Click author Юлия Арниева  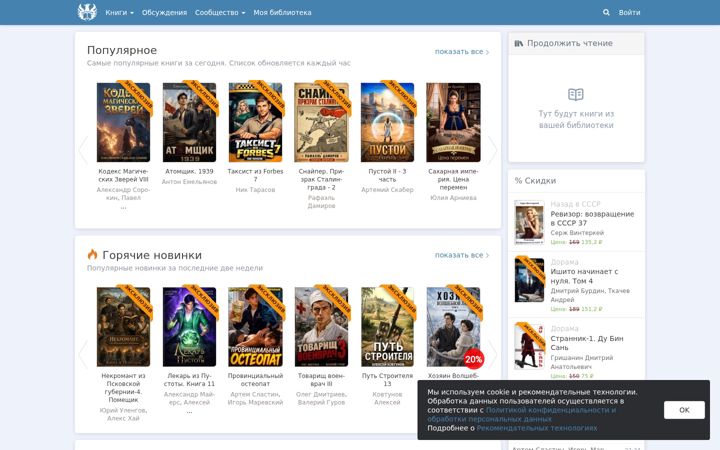tap(453, 198)
